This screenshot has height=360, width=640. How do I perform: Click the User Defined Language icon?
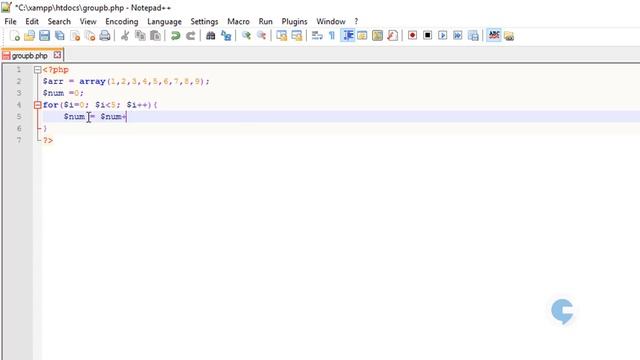[x=362, y=36]
